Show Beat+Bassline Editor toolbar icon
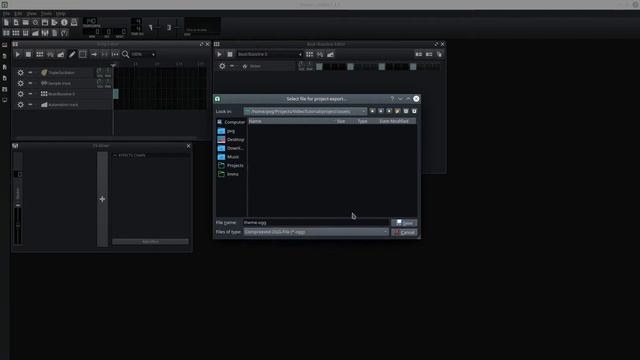This screenshot has width=640, height=360. [x=16, y=33]
